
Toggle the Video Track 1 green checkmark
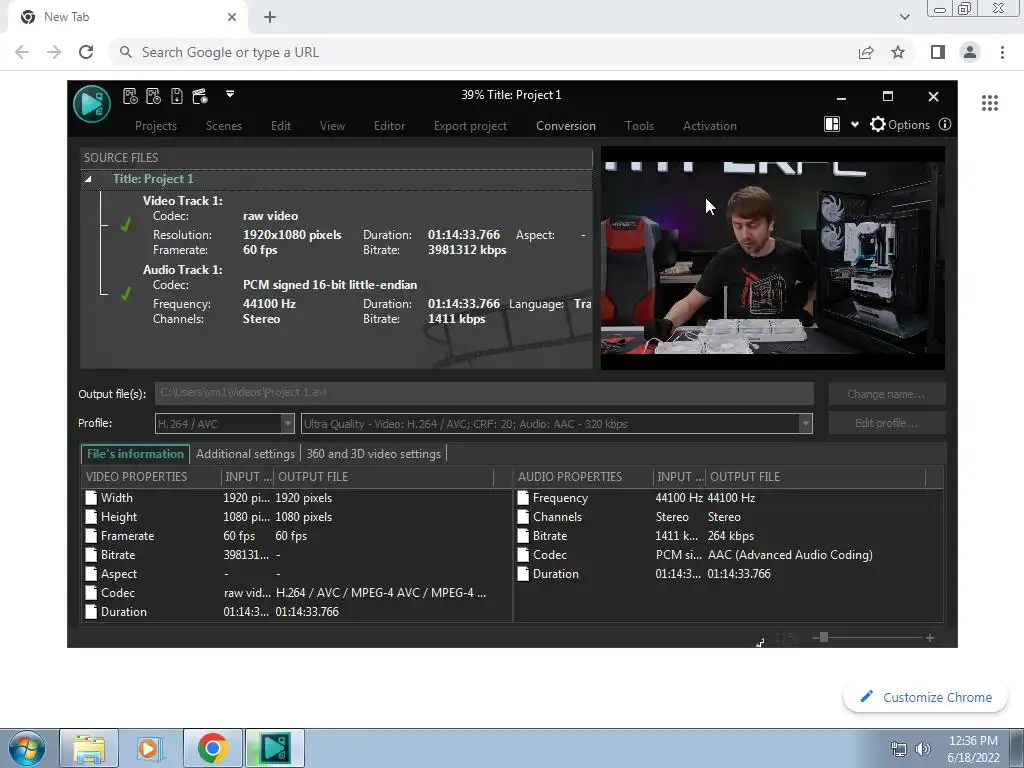(126, 225)
